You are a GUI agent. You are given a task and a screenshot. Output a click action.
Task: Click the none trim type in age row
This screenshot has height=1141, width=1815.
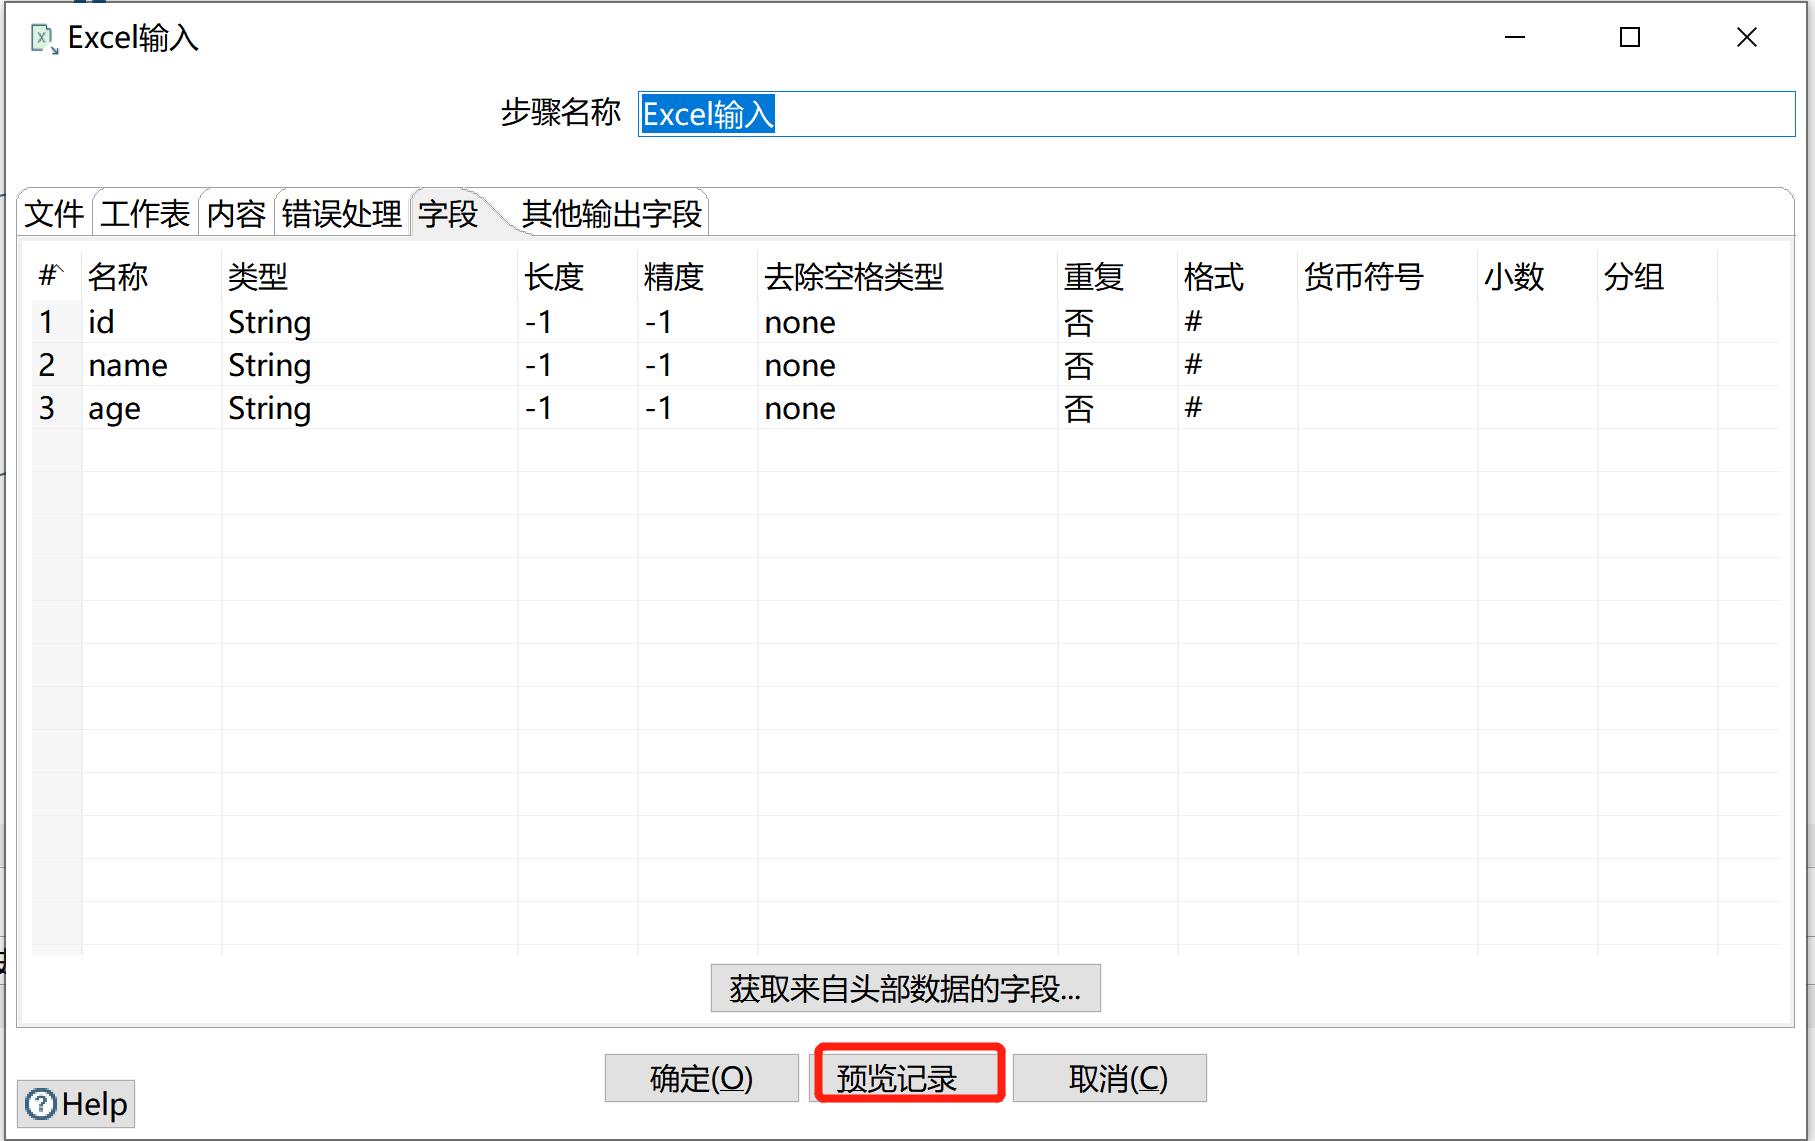tap(907, 408)
